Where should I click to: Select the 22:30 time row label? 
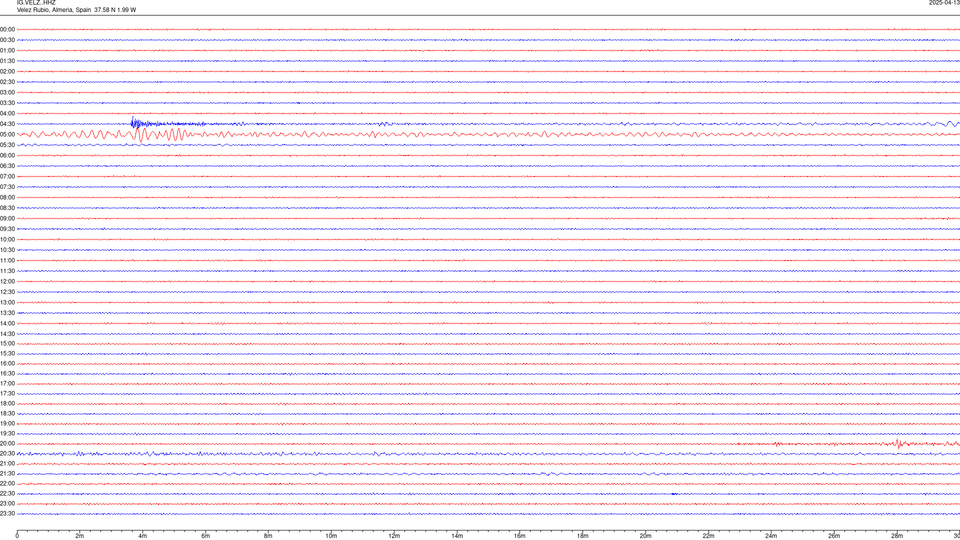tap(7, 493)
